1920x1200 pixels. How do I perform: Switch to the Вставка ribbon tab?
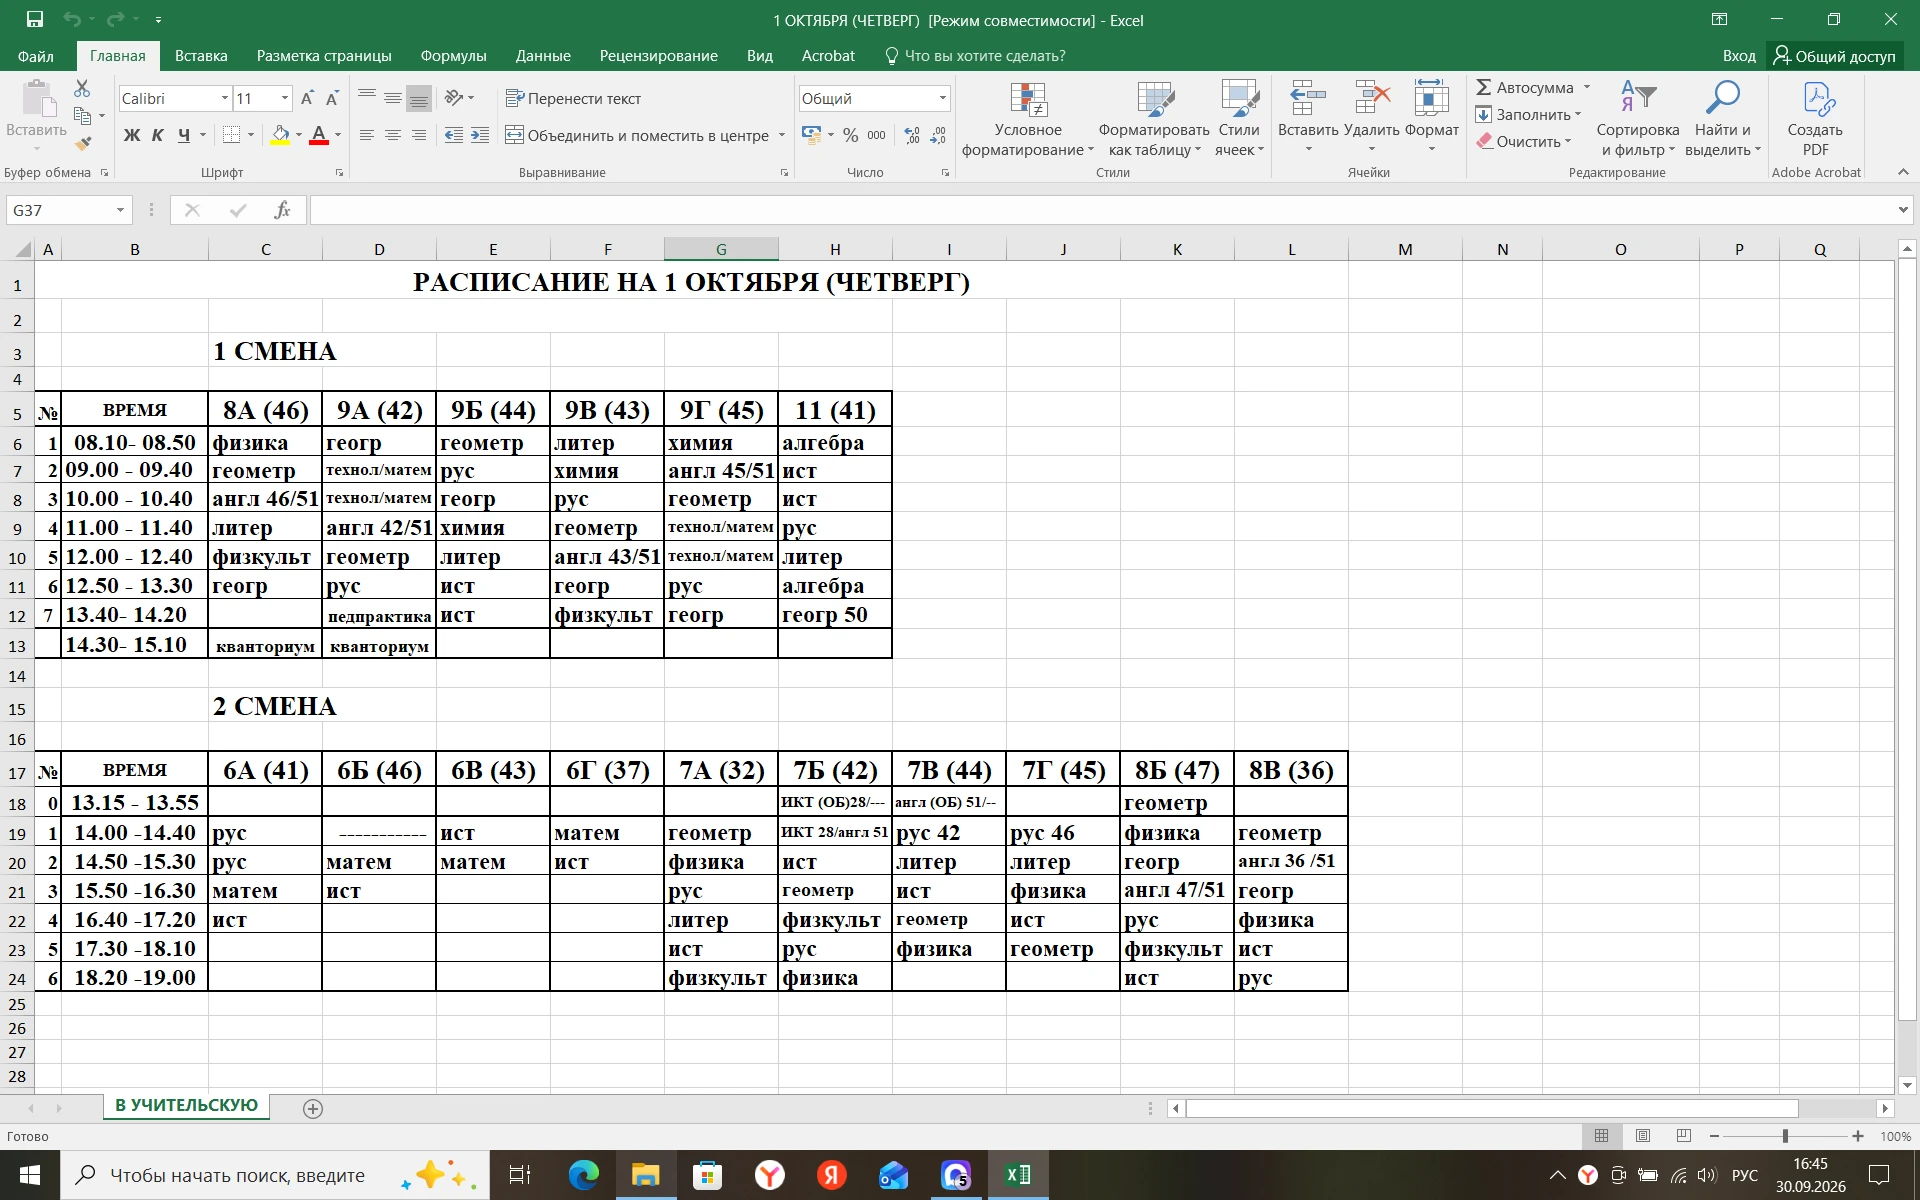[x=201, y=56]
